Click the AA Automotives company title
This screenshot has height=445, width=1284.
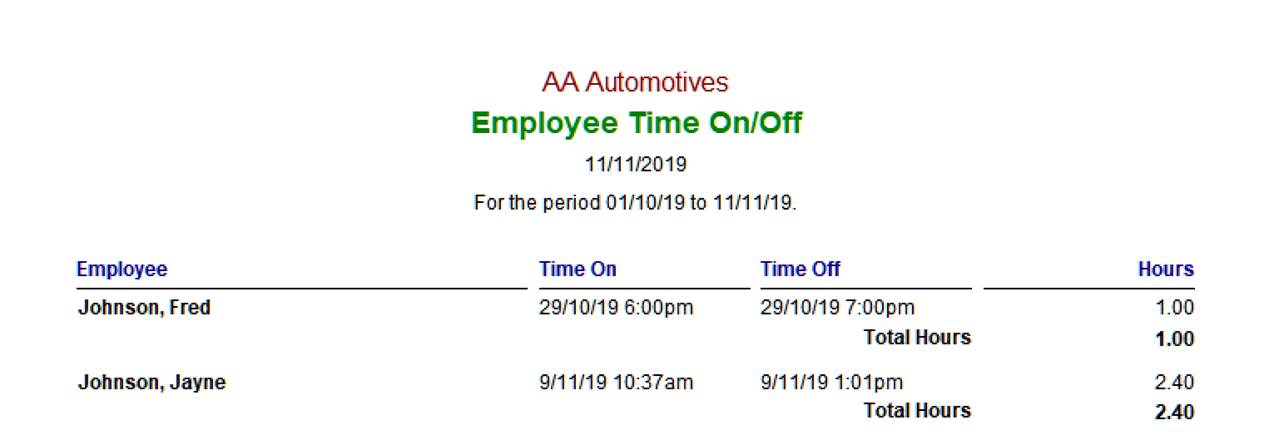coord(635,82)
